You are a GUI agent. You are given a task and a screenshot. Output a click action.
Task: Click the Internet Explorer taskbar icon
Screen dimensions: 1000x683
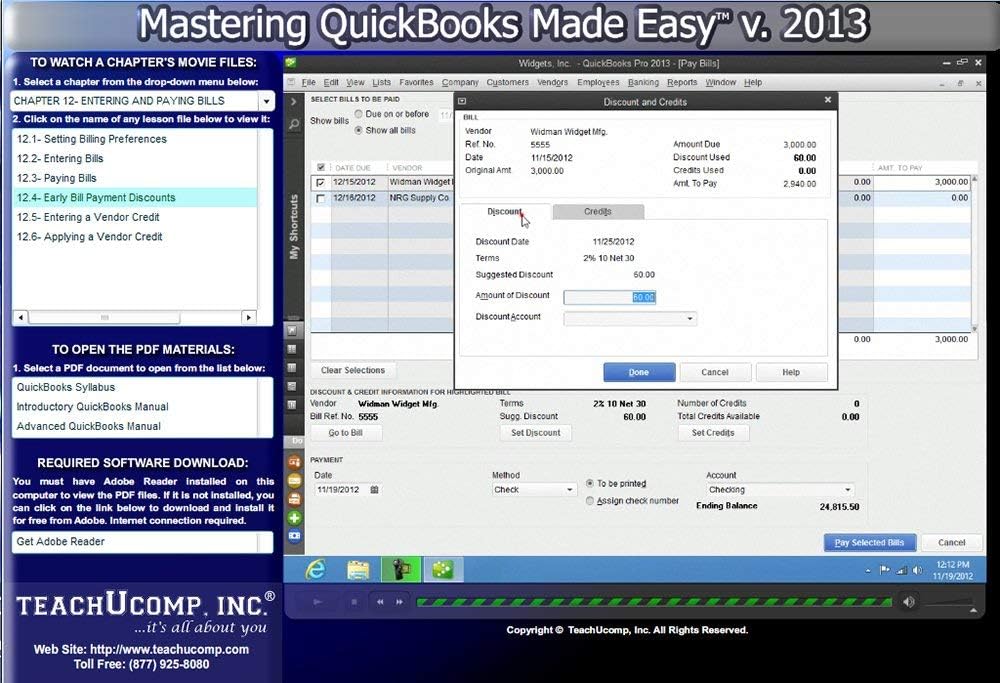coord(316,569)
